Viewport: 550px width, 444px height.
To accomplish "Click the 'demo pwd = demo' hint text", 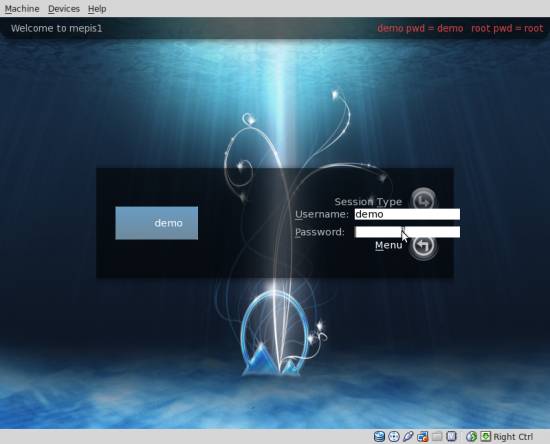I will click(420, 28).
